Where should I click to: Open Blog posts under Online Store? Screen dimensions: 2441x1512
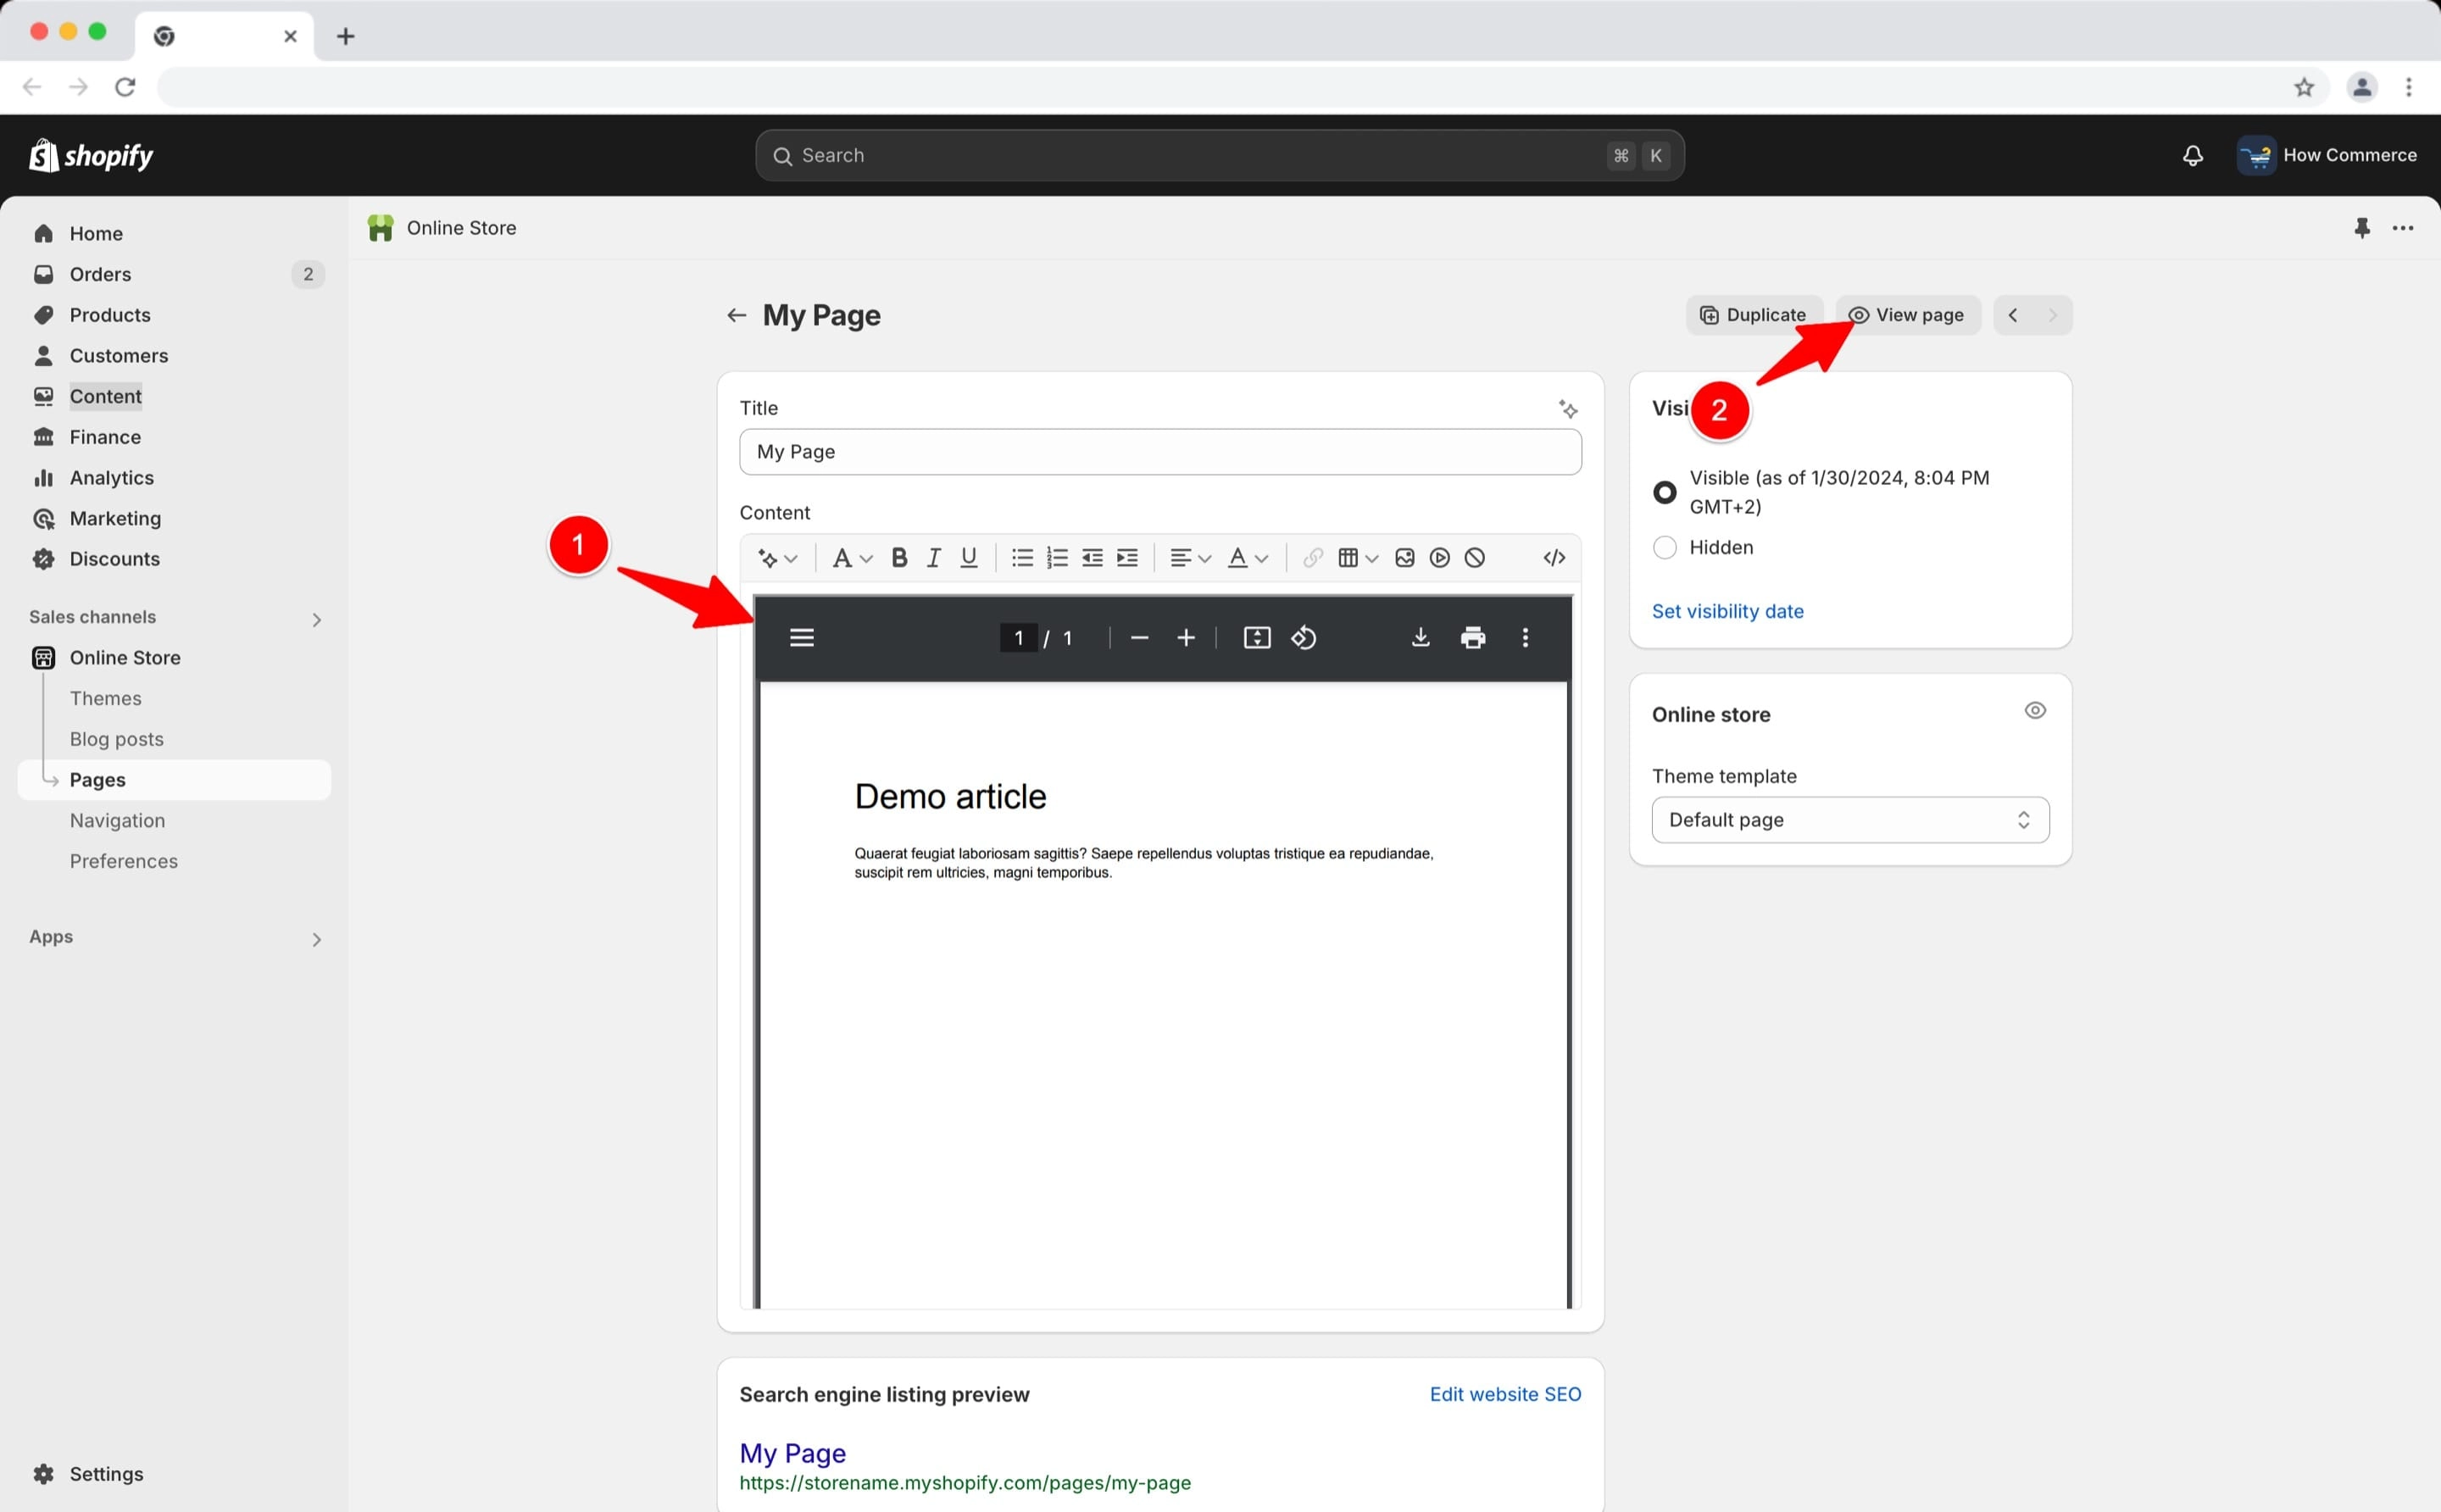tap(116, 740)
